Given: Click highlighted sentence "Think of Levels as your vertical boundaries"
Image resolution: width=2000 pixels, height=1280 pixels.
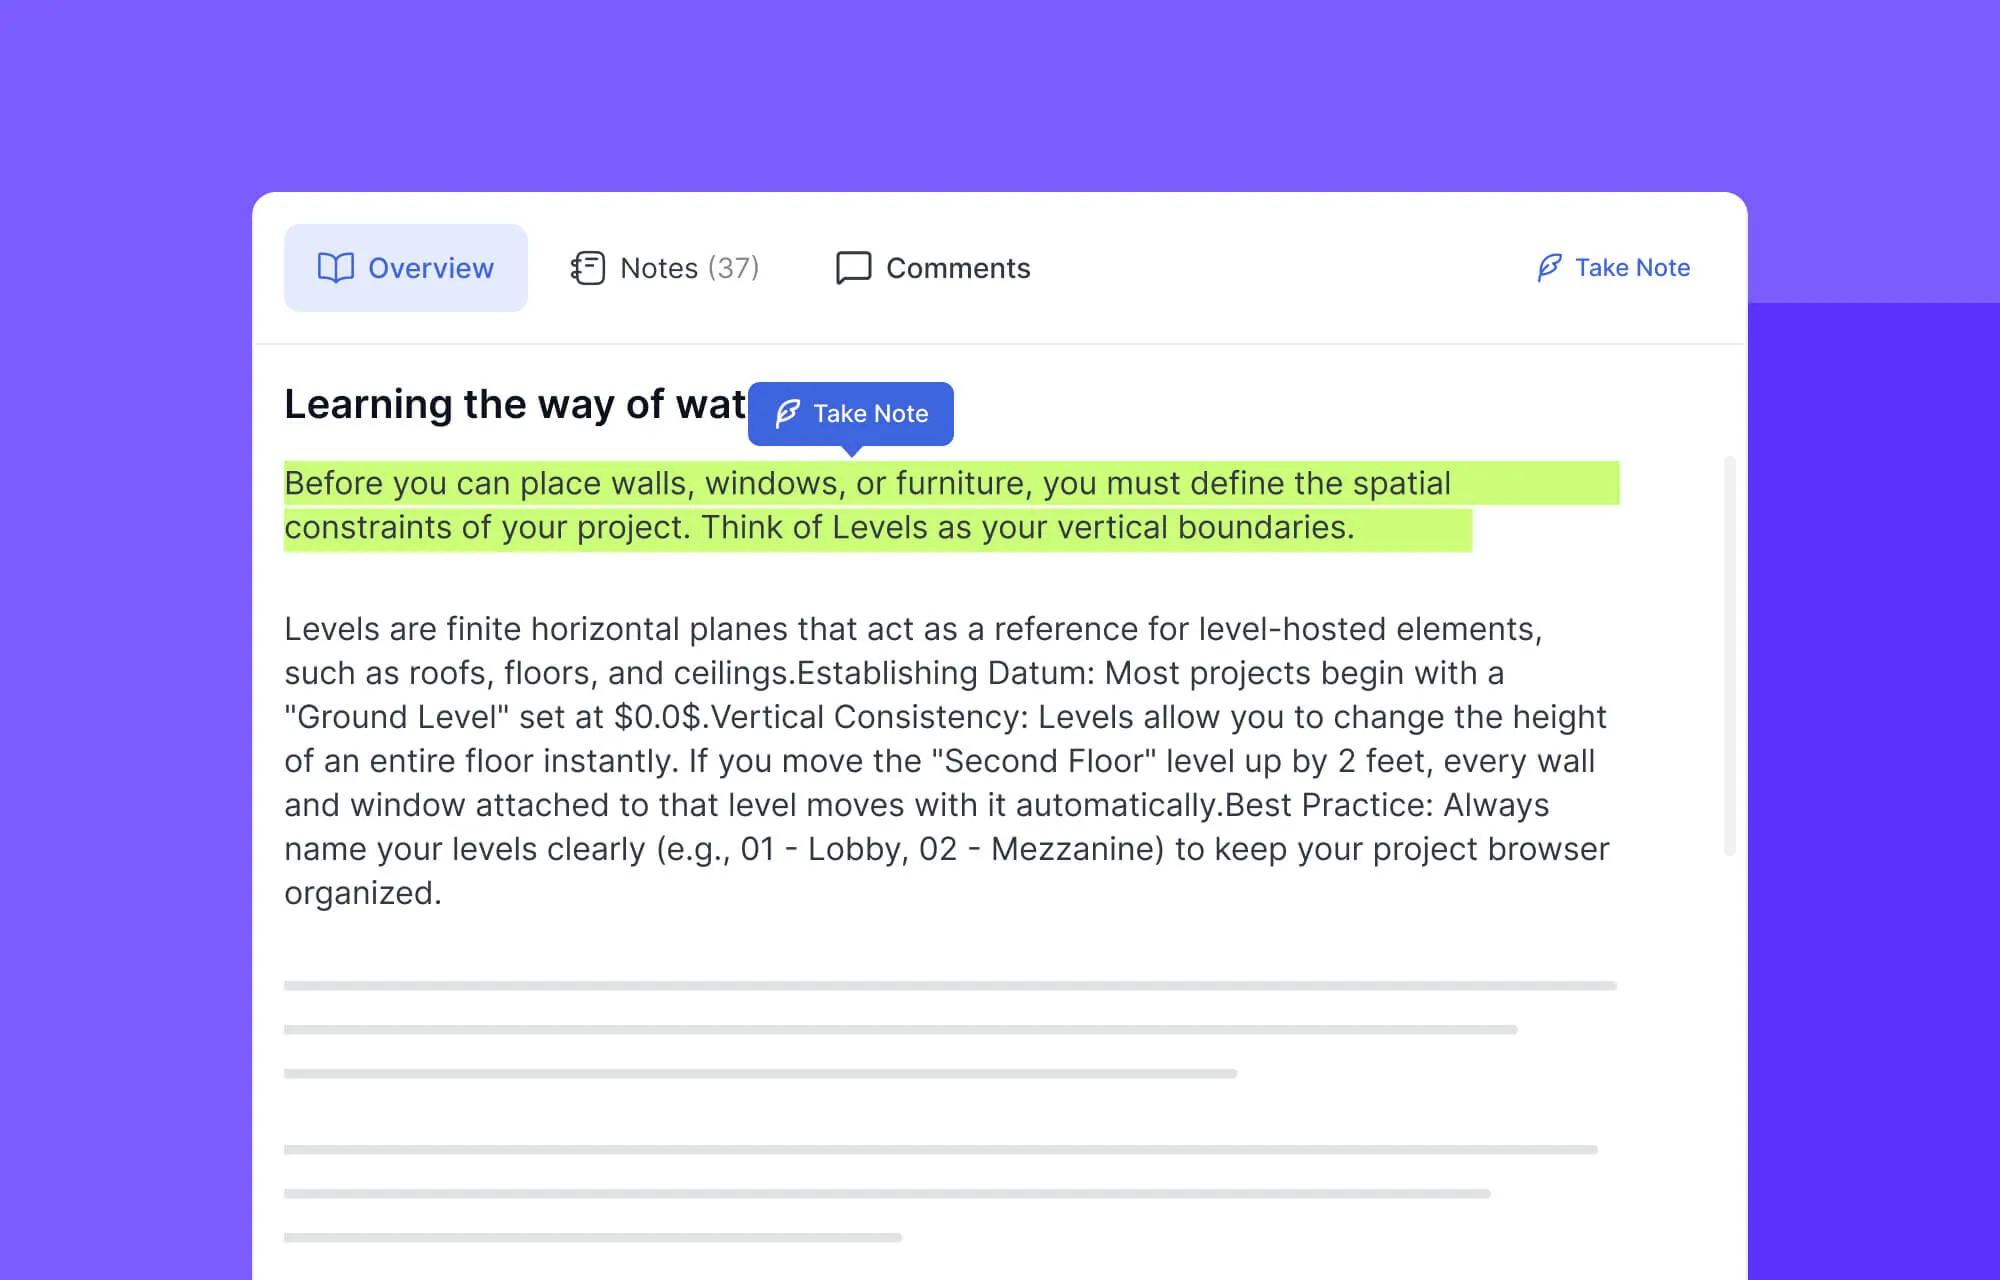Looking at the screenshot, I should coord(1026,528).
